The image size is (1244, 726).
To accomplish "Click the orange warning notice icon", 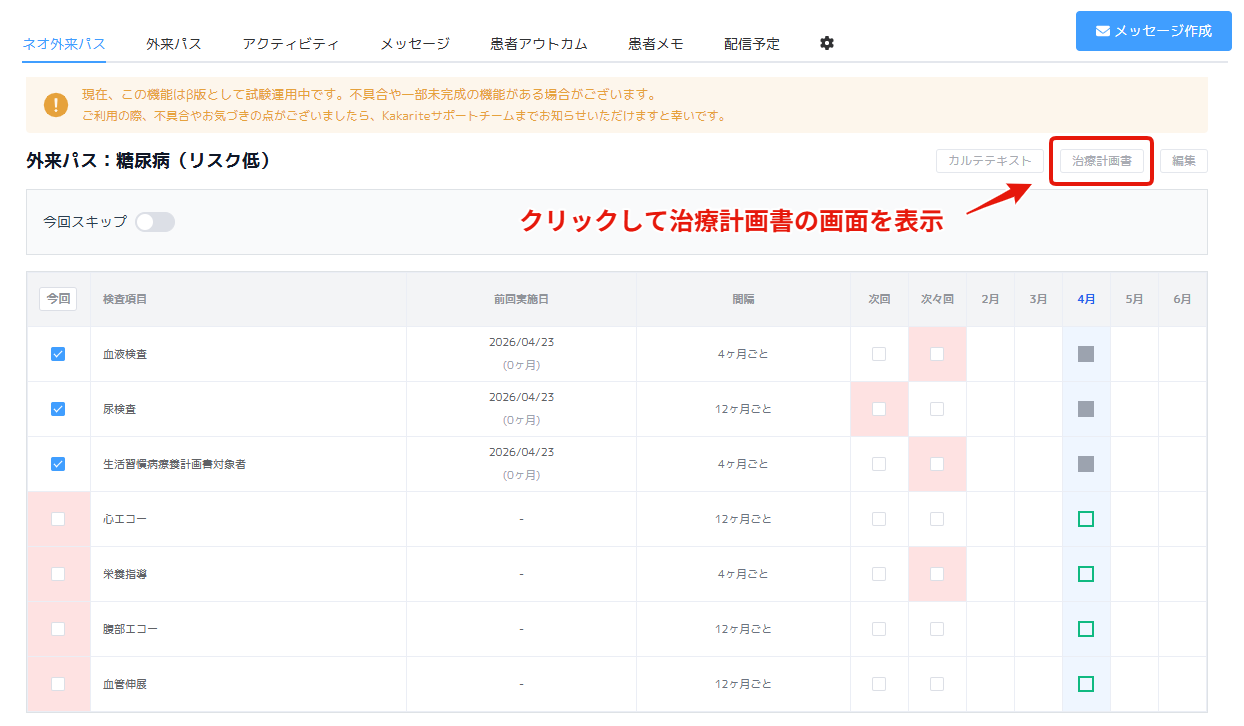I will coord(56,105).
